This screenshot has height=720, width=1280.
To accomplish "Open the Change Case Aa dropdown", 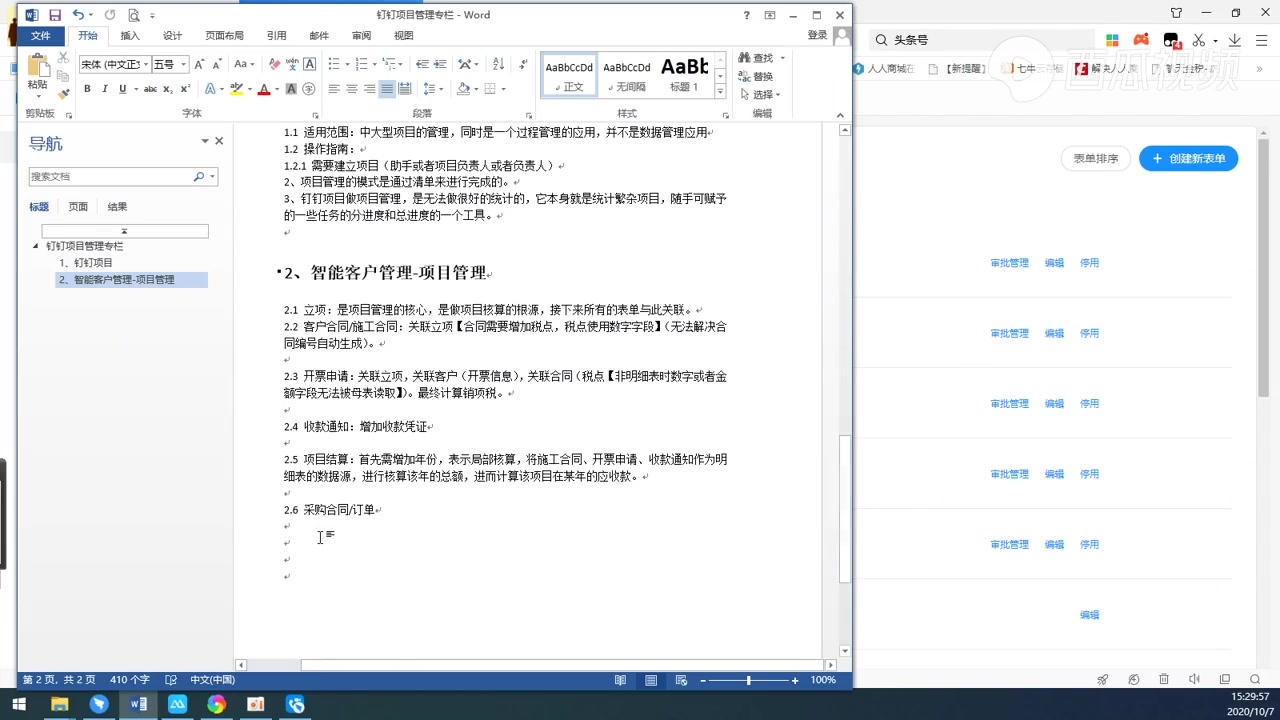I will pos(243,64).
